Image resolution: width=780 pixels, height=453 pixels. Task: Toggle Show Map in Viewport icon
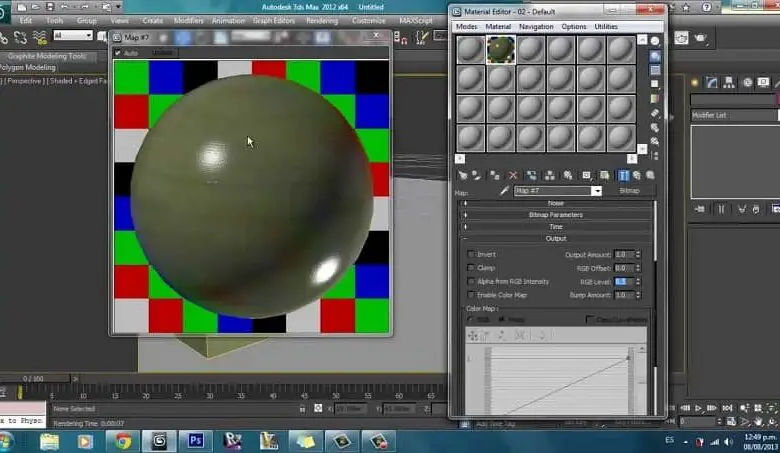click(x=604, y=175)
